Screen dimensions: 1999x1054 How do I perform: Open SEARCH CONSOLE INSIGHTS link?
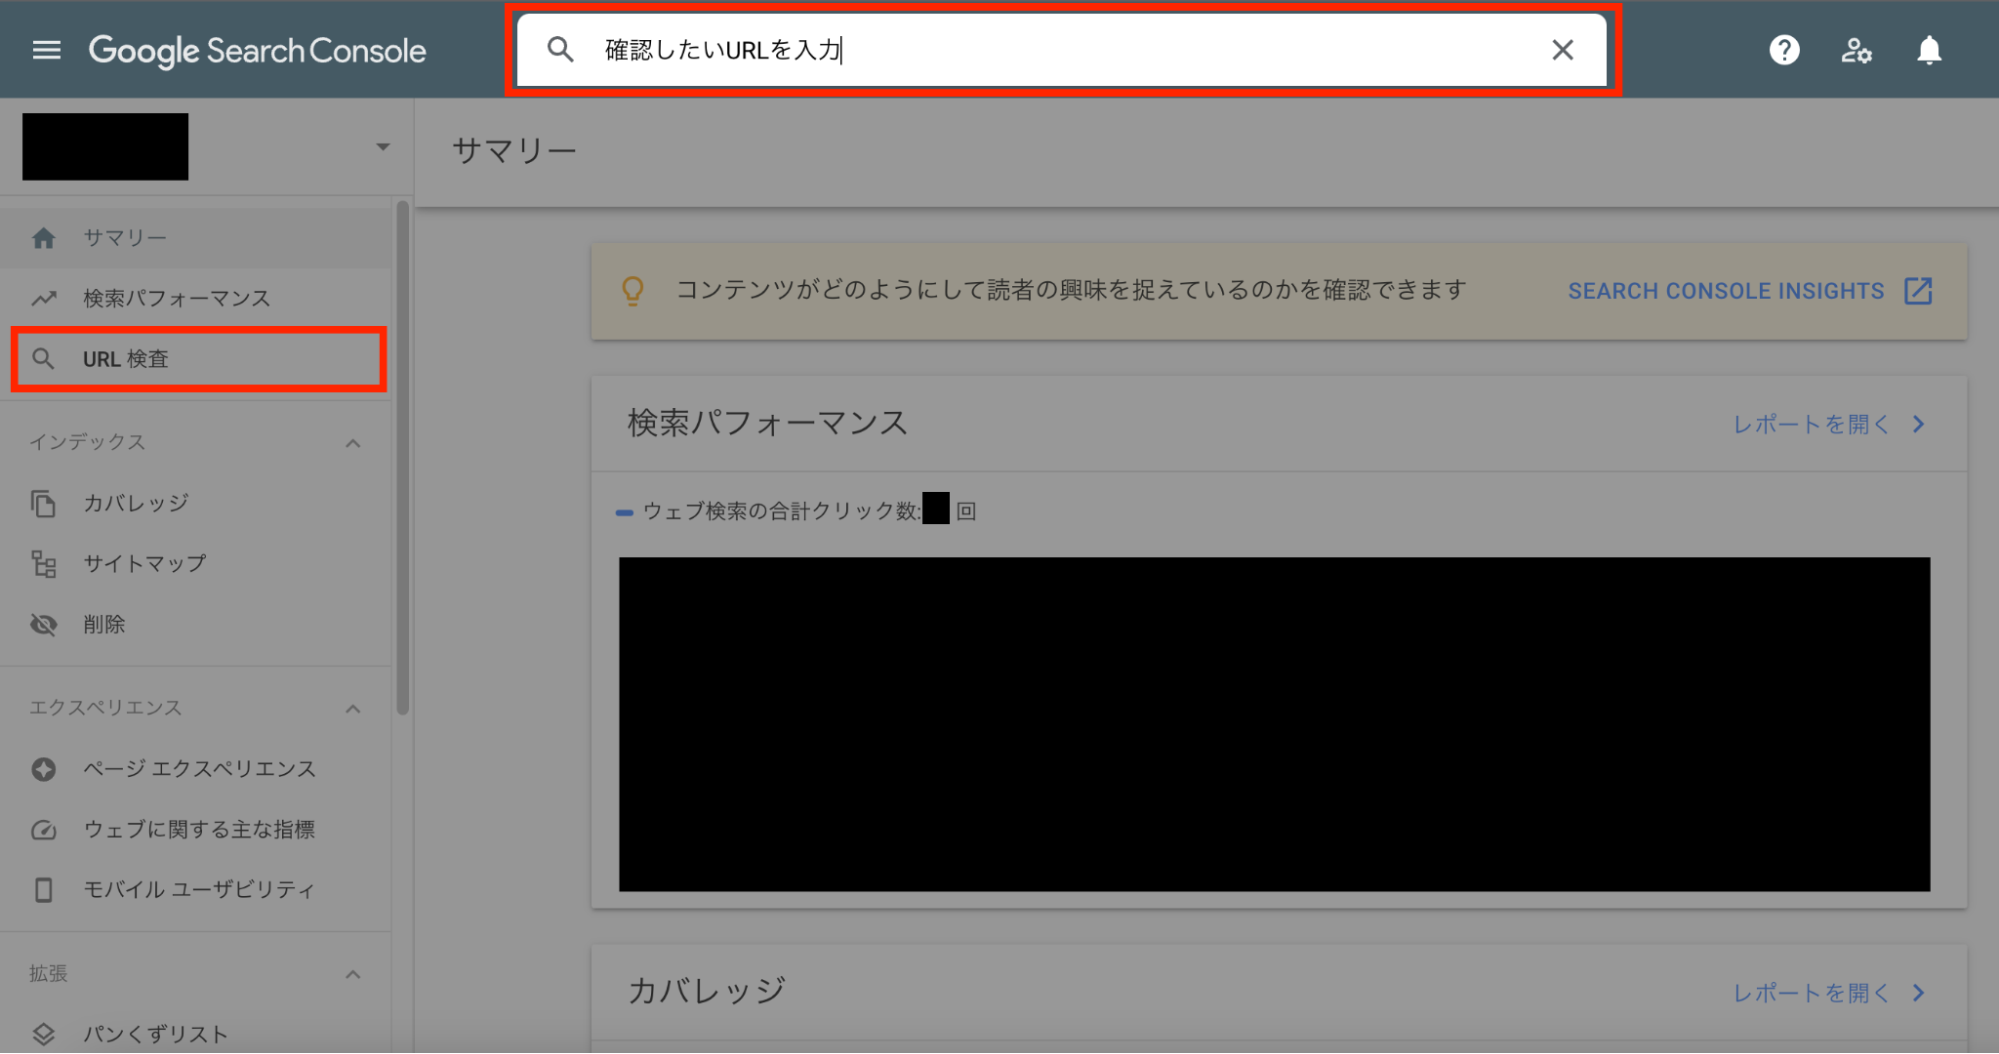[x=1726, y=291]
